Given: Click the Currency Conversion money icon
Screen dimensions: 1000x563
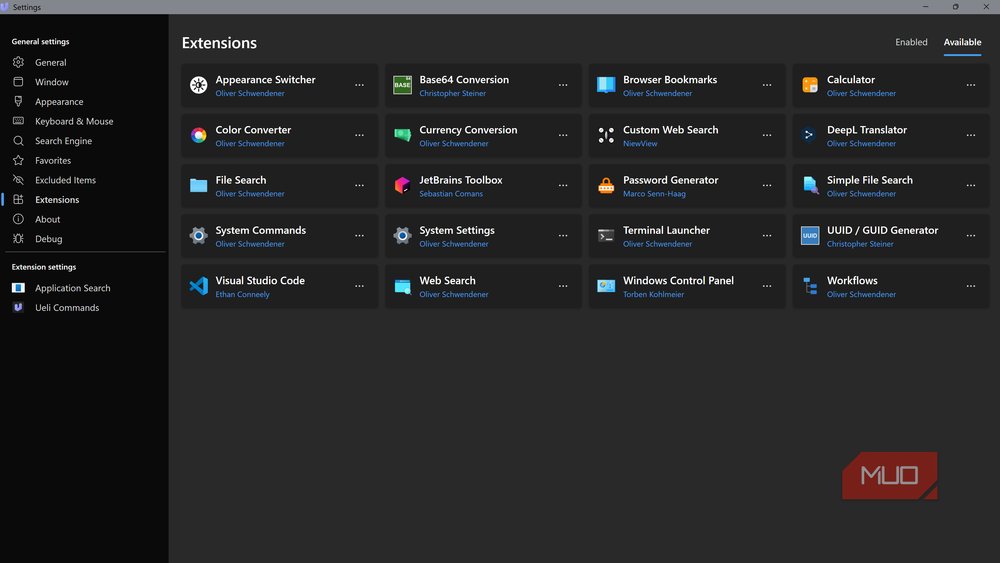Looking at the screenshot, I should coord(402,135).
